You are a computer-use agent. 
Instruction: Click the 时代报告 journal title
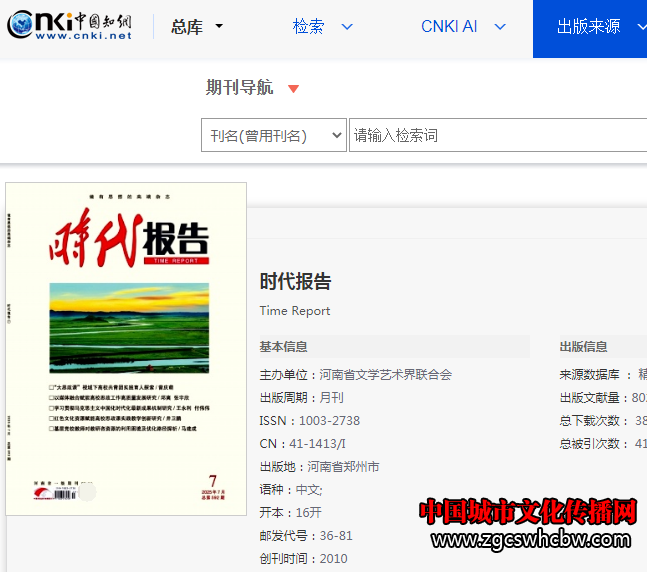tap(295, 282)
